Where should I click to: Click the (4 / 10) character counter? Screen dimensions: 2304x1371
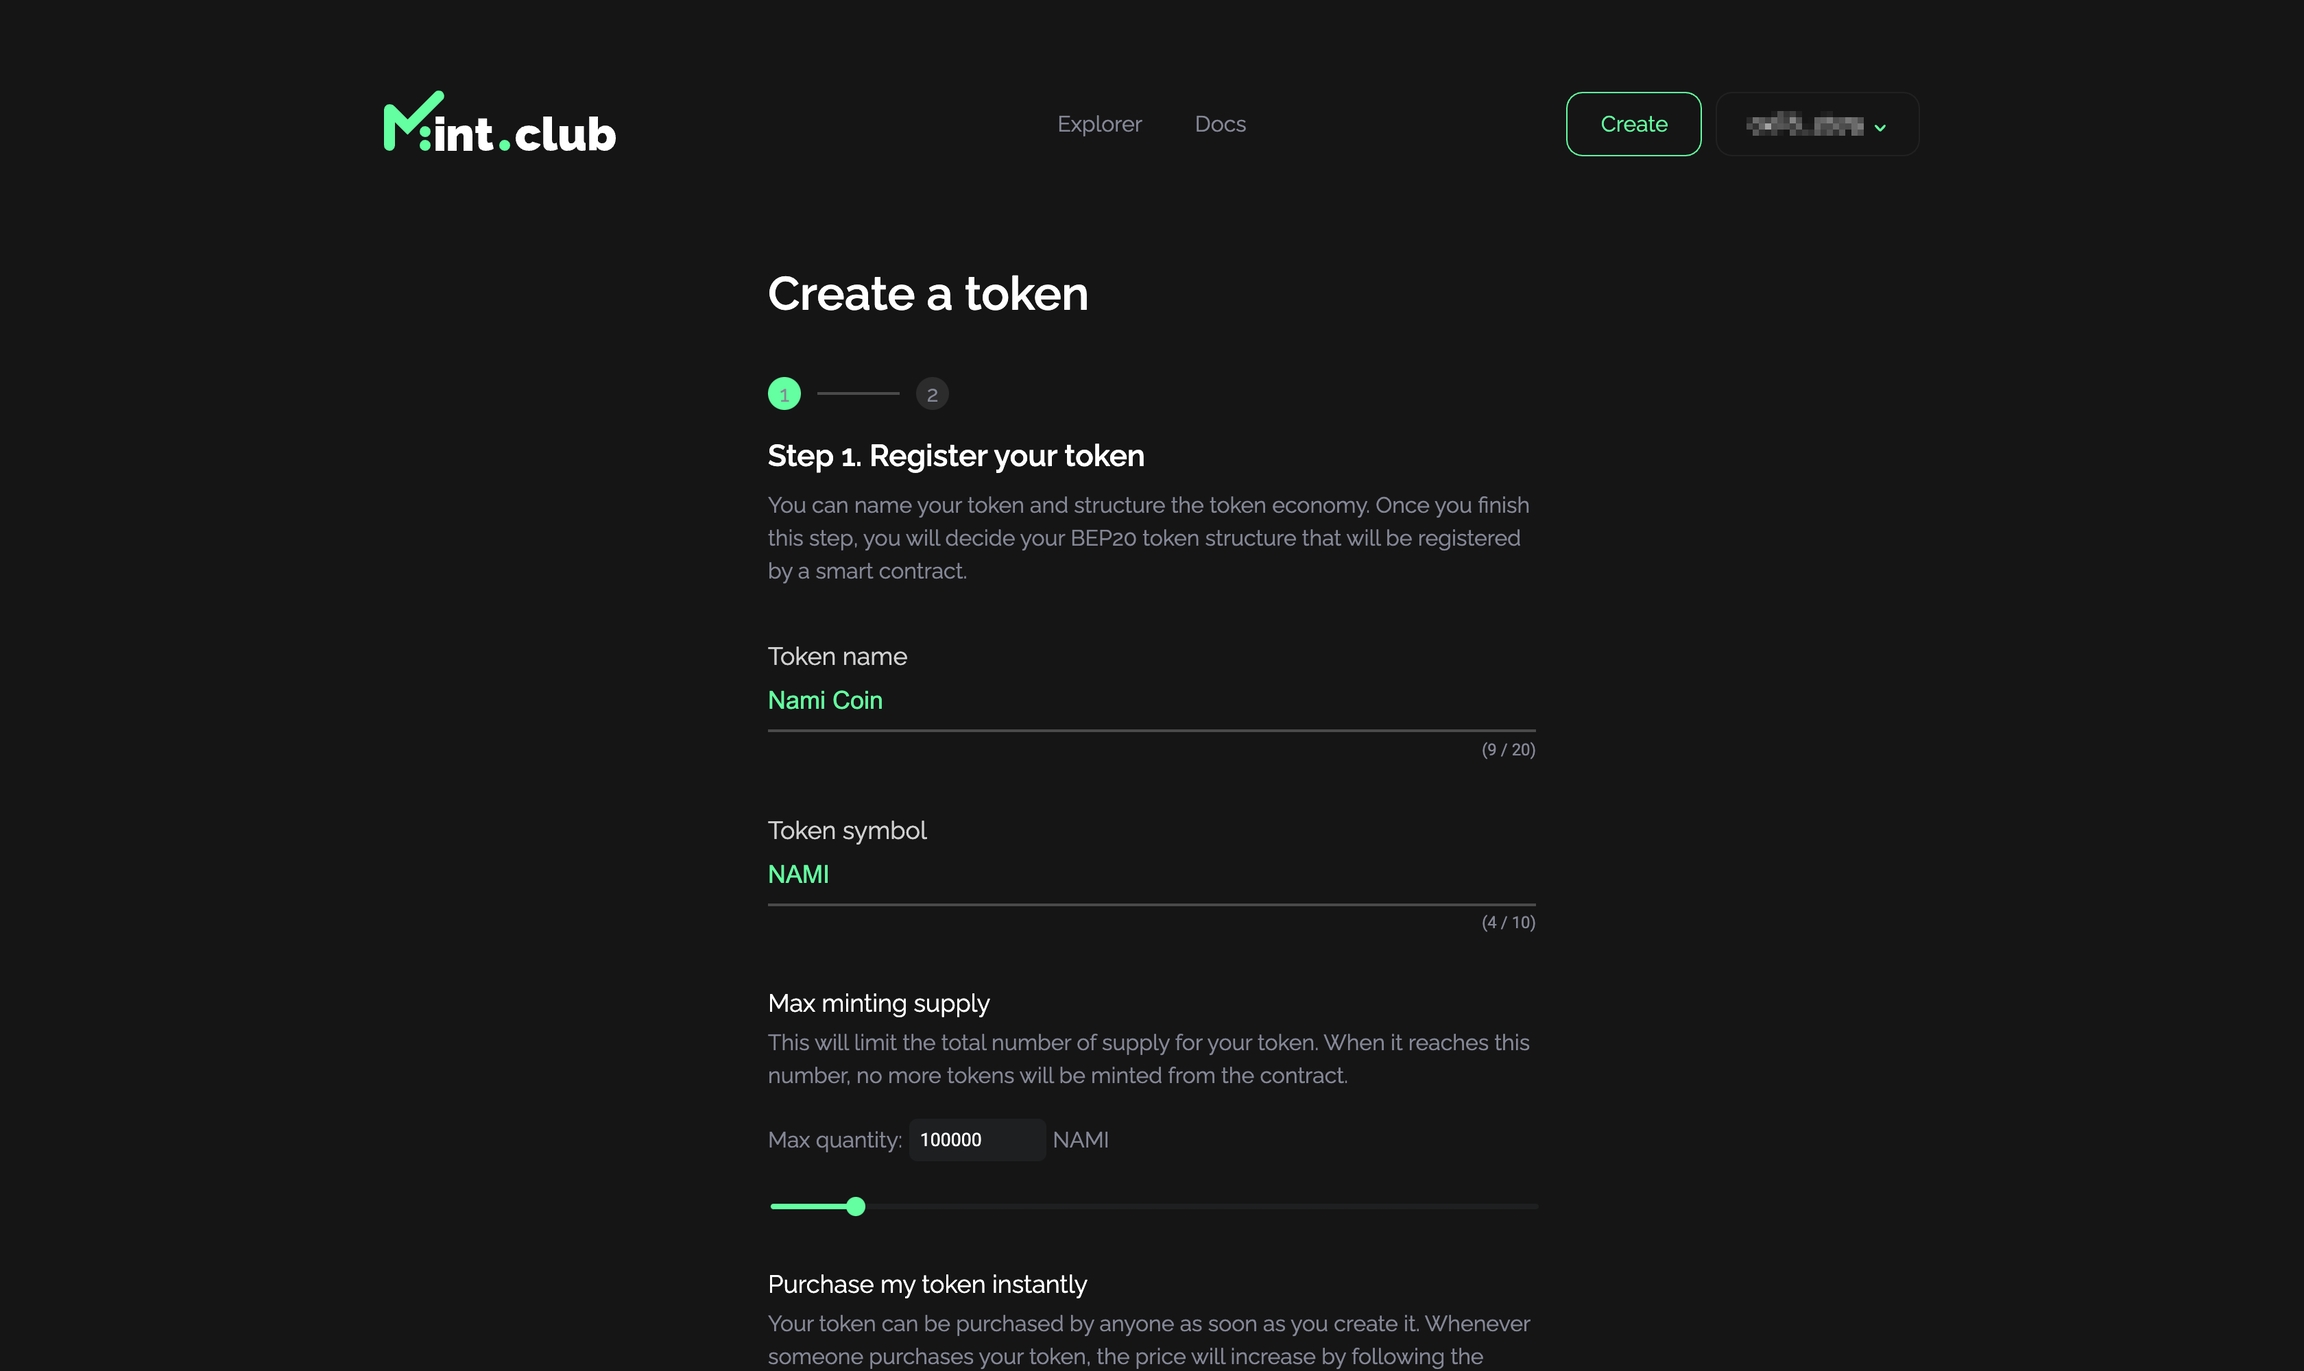(1508, 923)
